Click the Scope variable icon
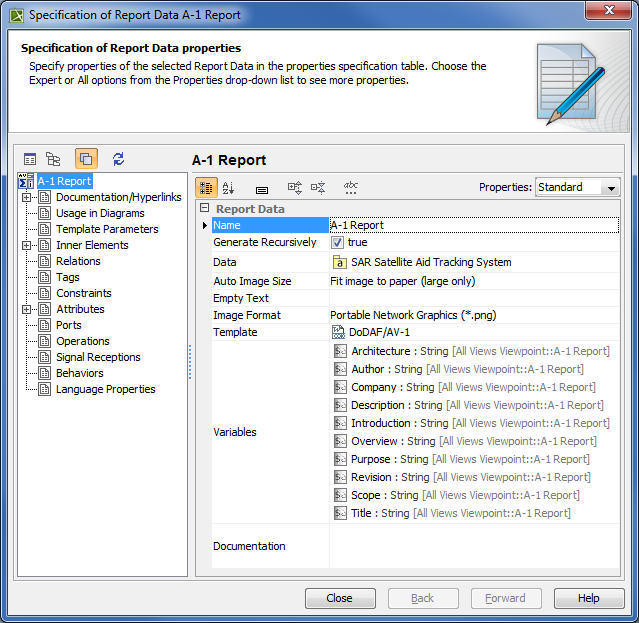This screenshot has width=639, height=623. click(340, 495)
